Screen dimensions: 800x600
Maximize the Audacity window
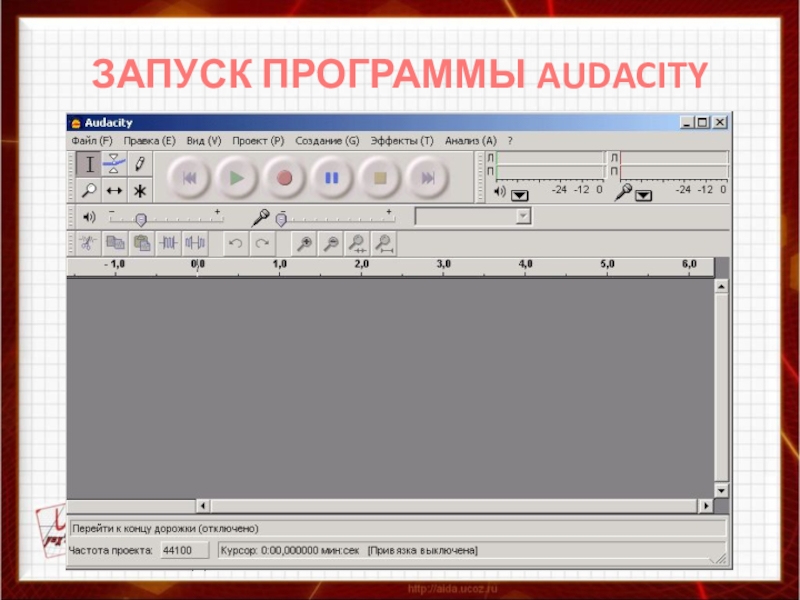coord(703,122)
